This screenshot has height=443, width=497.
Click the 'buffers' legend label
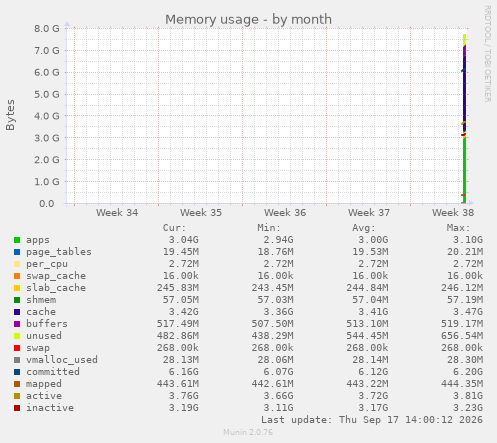47,324
